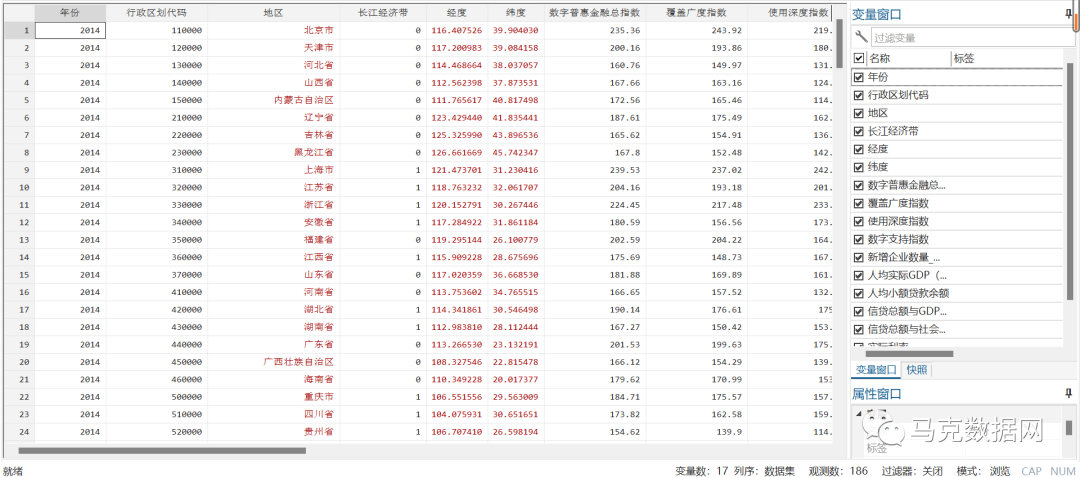Click the code cell 440000
Screen dimensions: 1080x478
157,344
